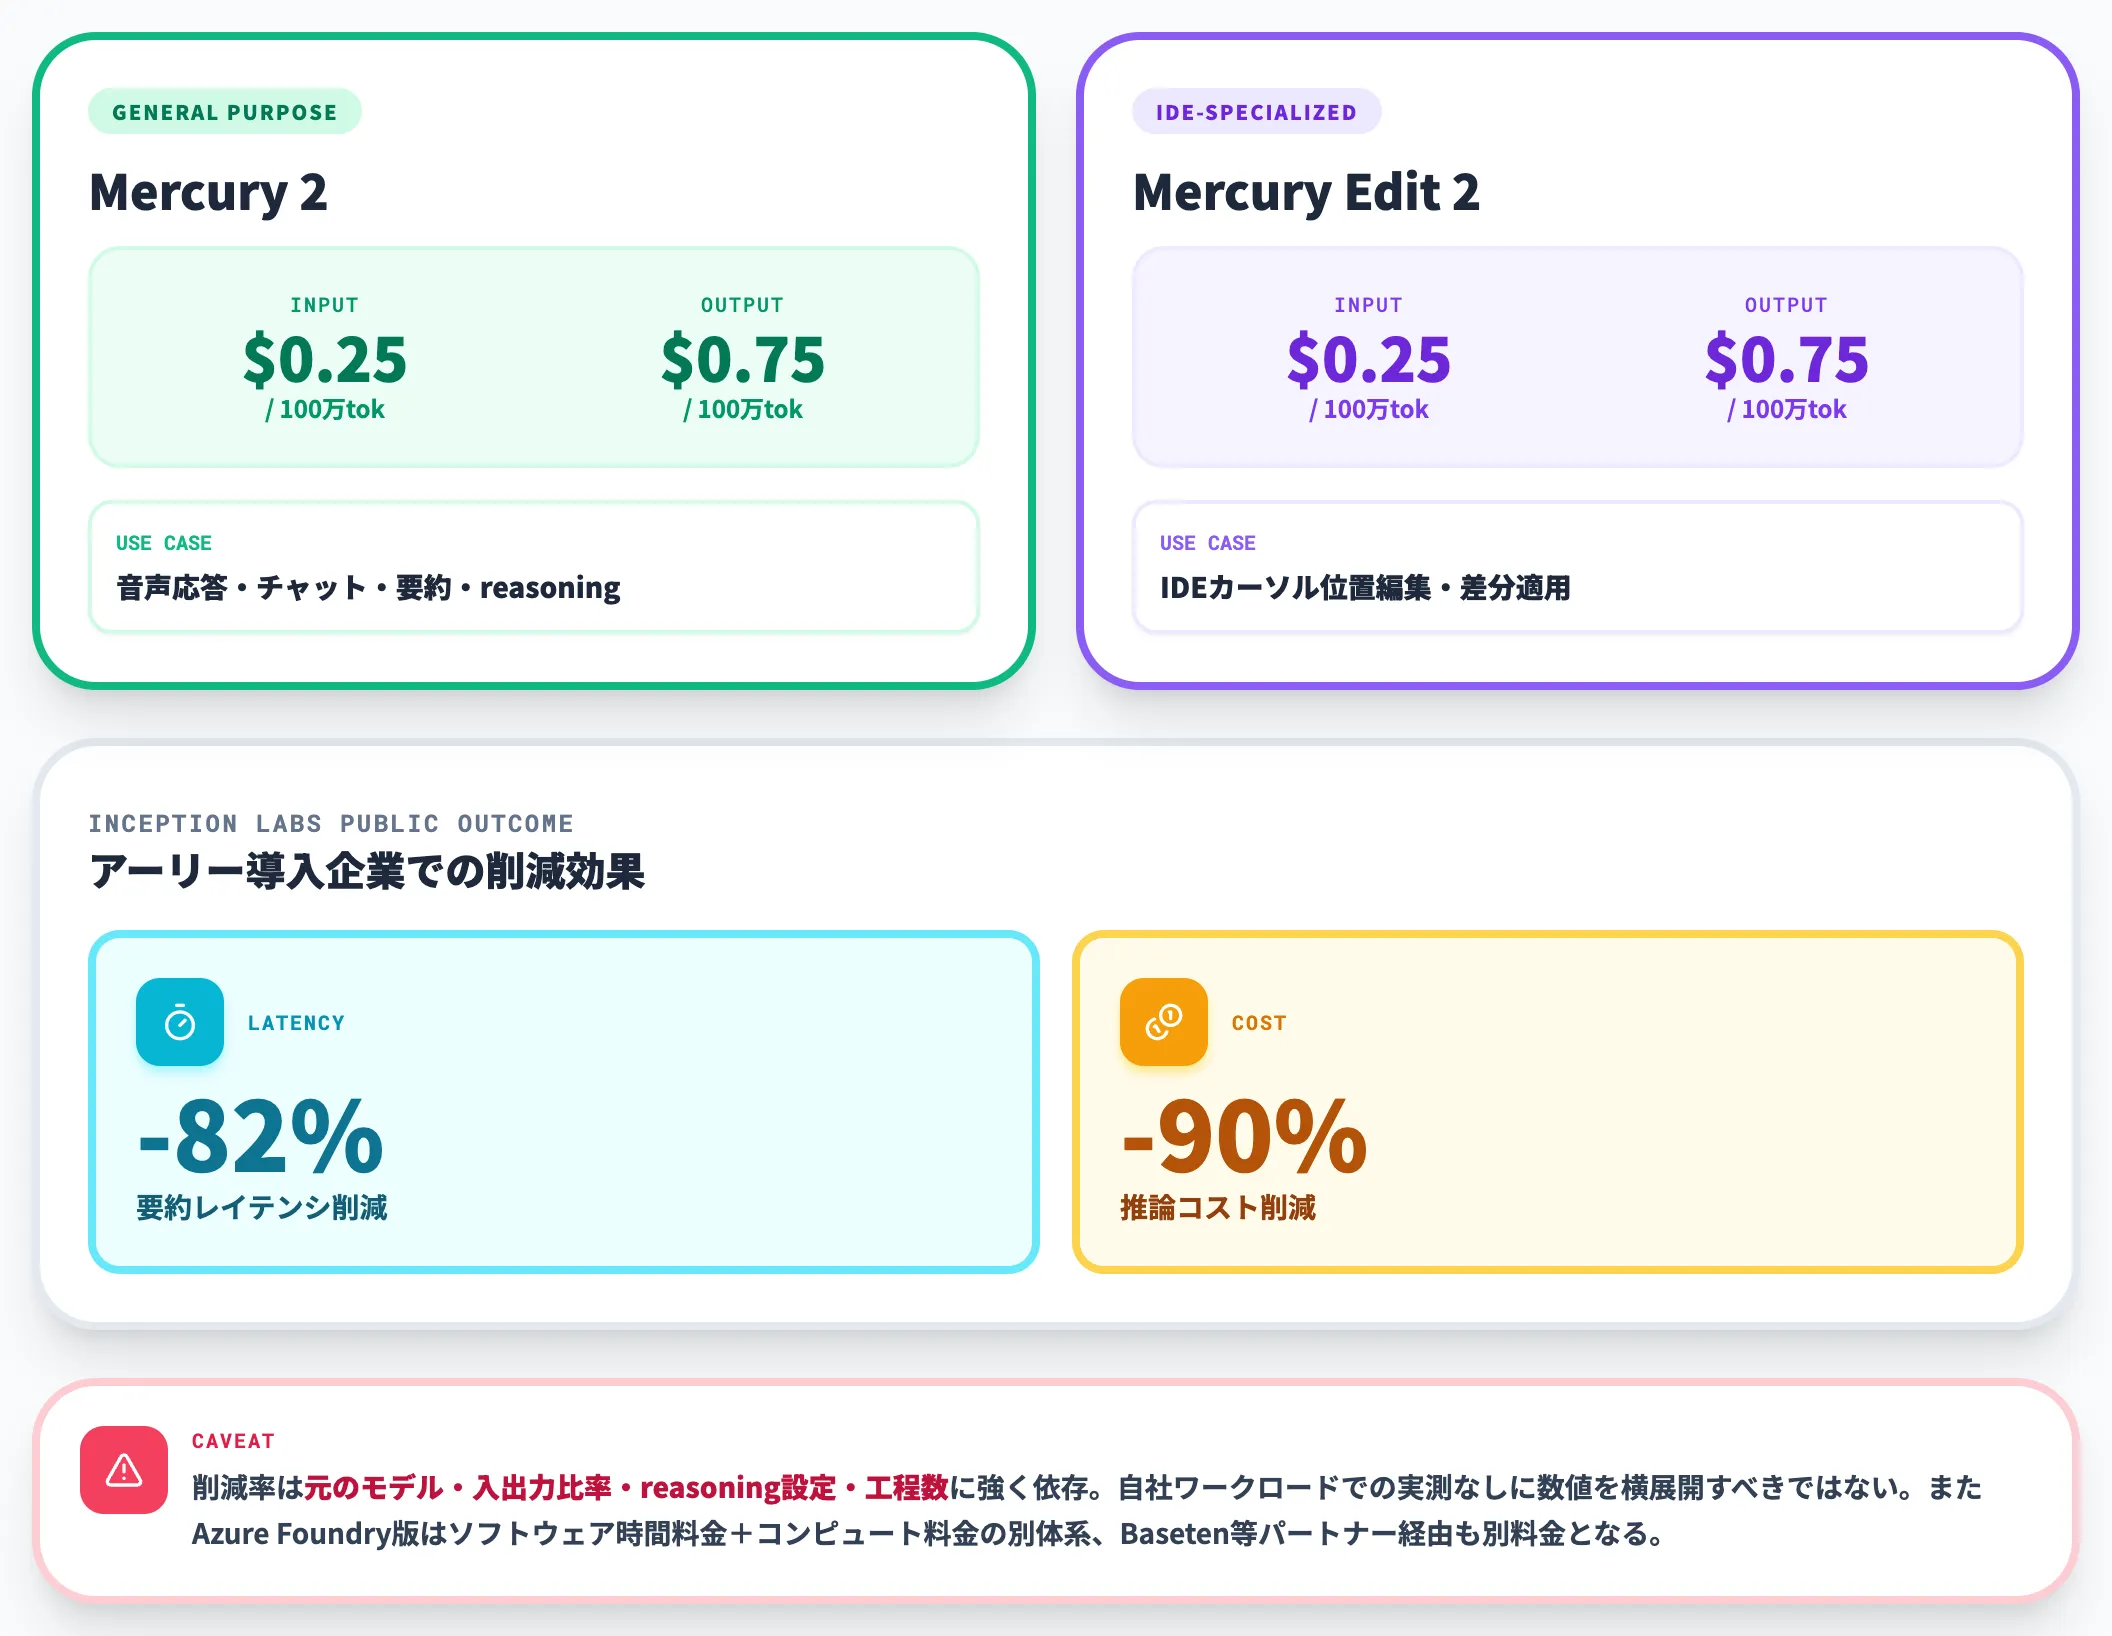Click the purple OUTPUT label under Mercury Edit 2
Image resolution: width=2112 pixels, height=1636 pixels.
(1787, 305)
